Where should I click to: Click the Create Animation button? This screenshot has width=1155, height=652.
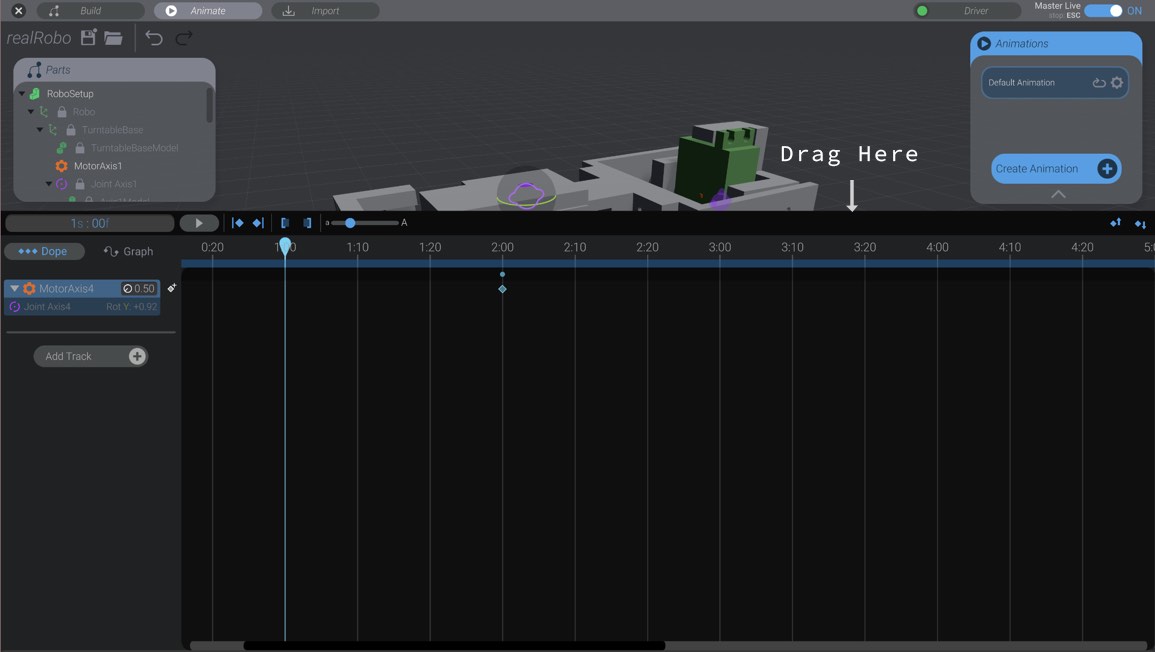tap(1055, 169)
